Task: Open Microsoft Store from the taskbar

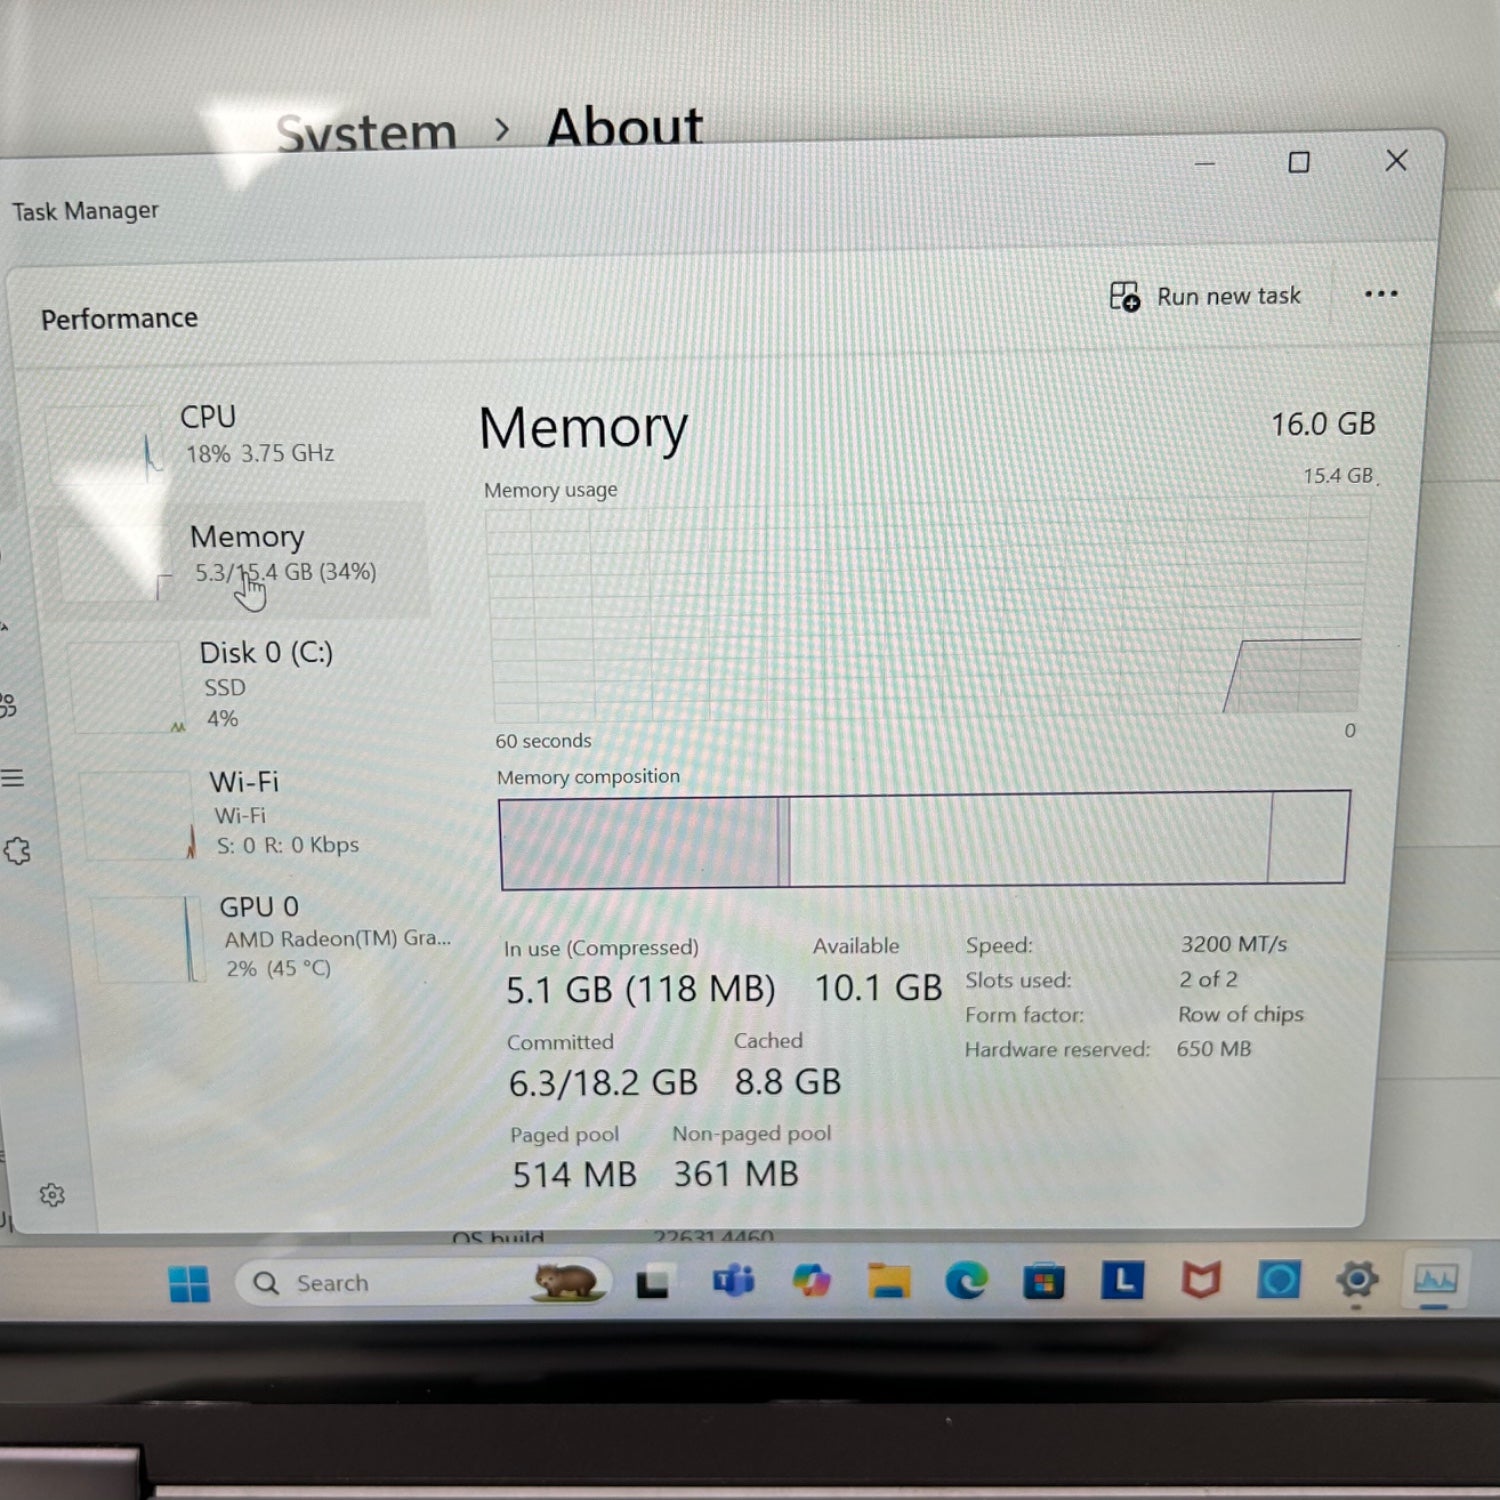Action: point(1043,1281)
